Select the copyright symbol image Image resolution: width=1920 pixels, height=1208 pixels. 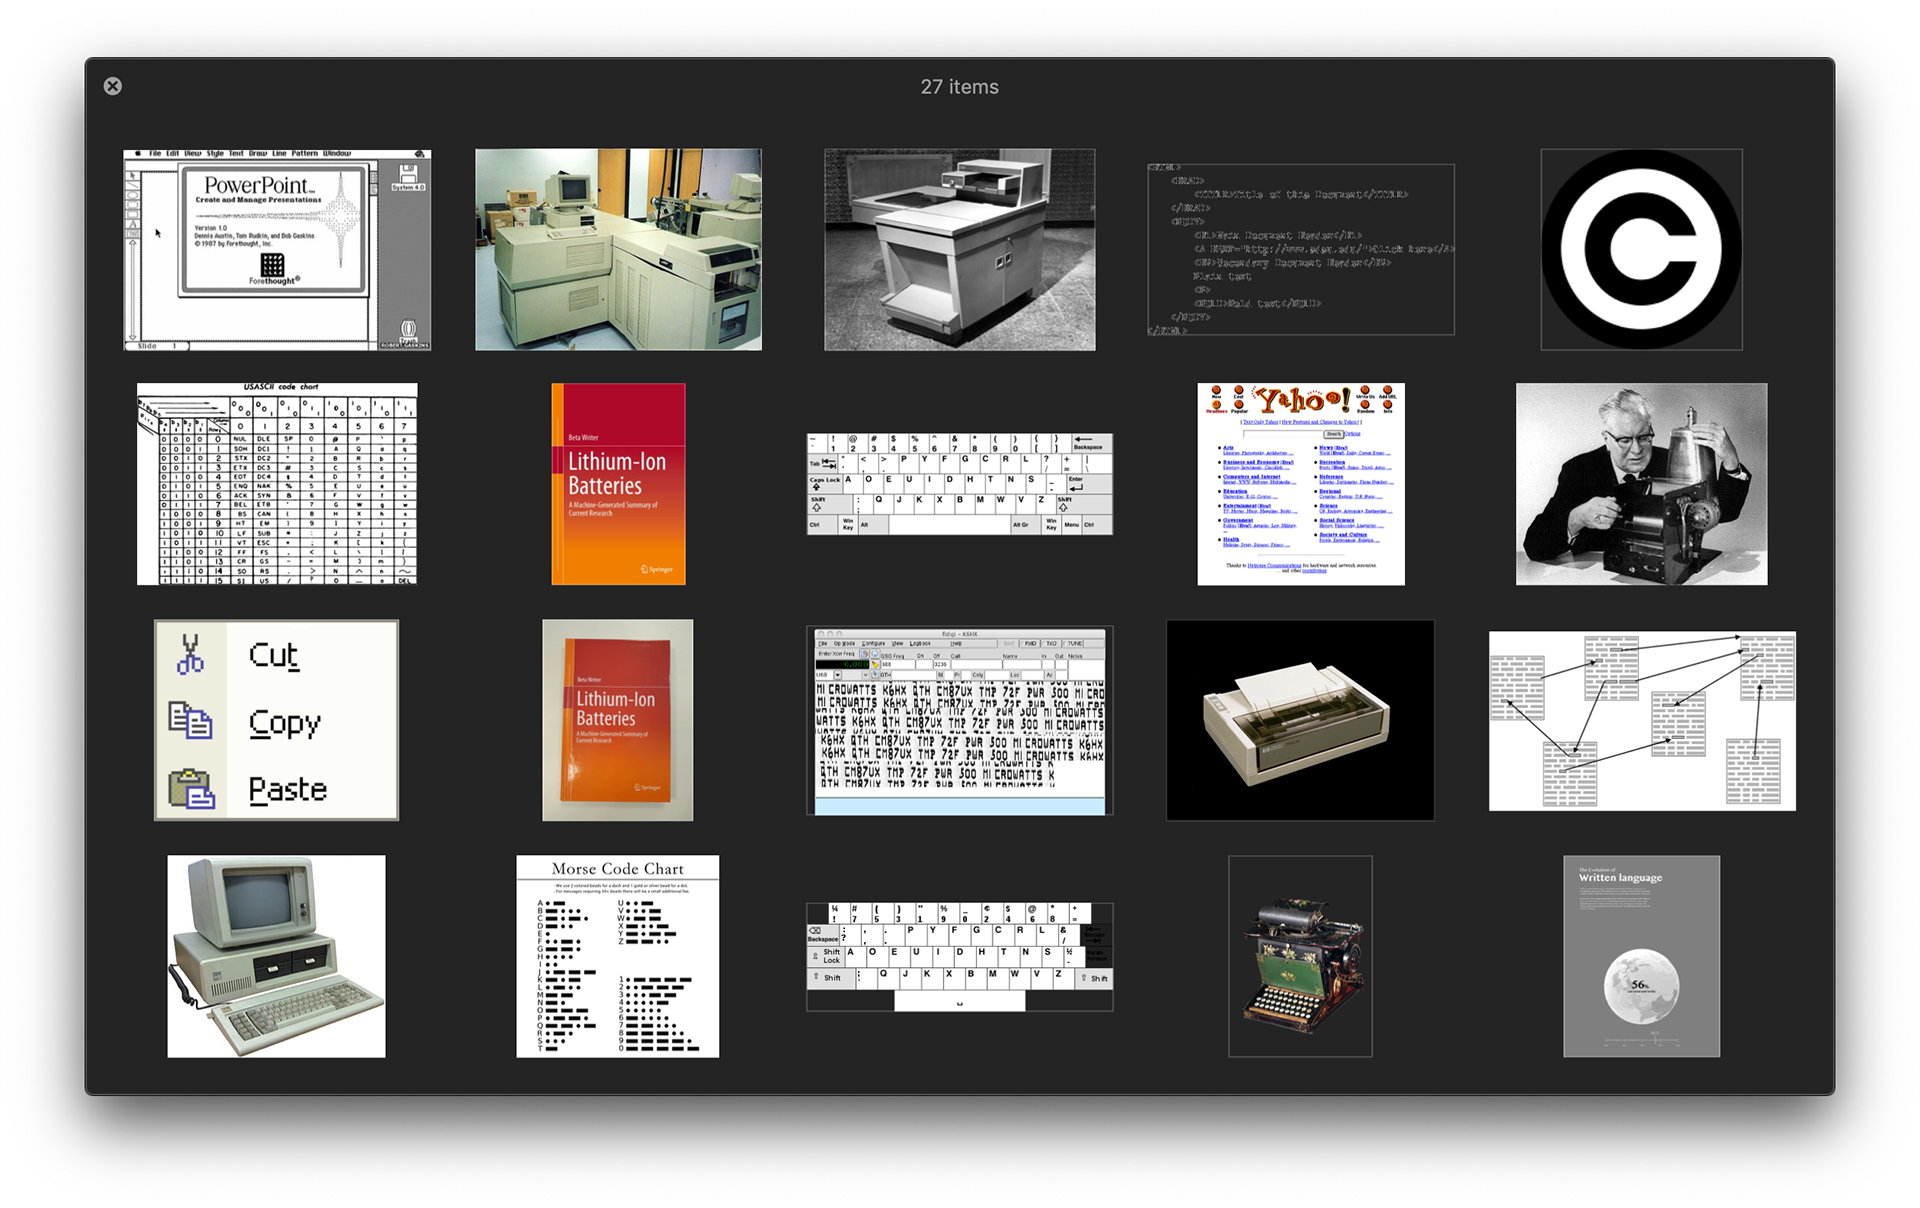pyautogui.click(x=1641, y=250)
